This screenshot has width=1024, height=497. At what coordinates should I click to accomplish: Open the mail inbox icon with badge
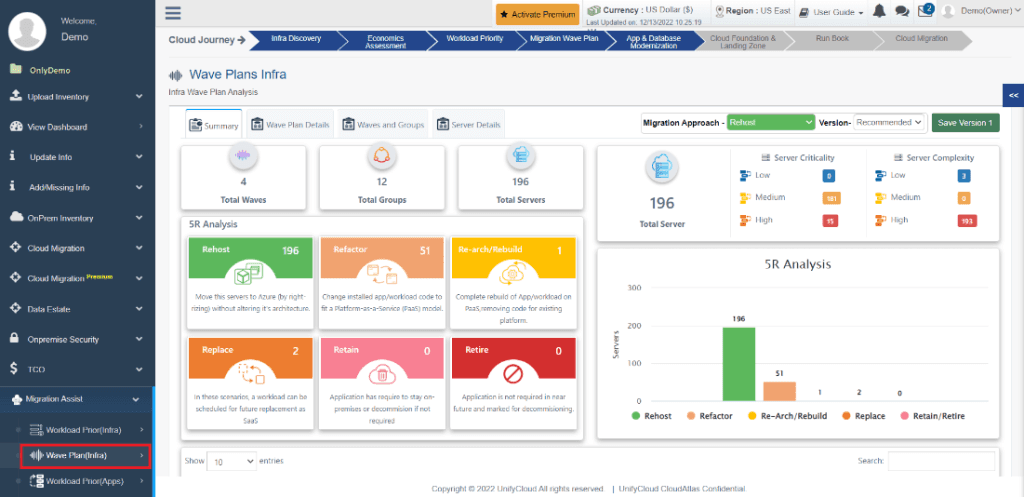click(x=924, y=11)
